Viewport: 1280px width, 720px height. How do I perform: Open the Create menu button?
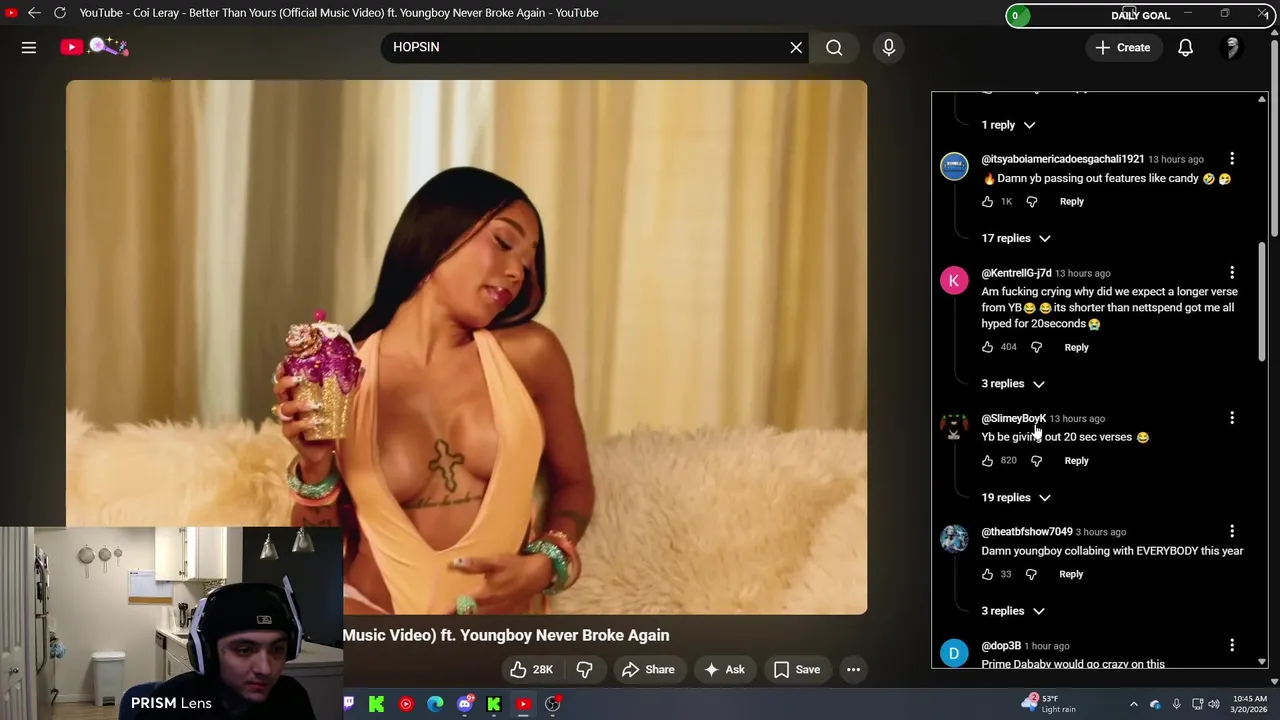coord(1123,47)
